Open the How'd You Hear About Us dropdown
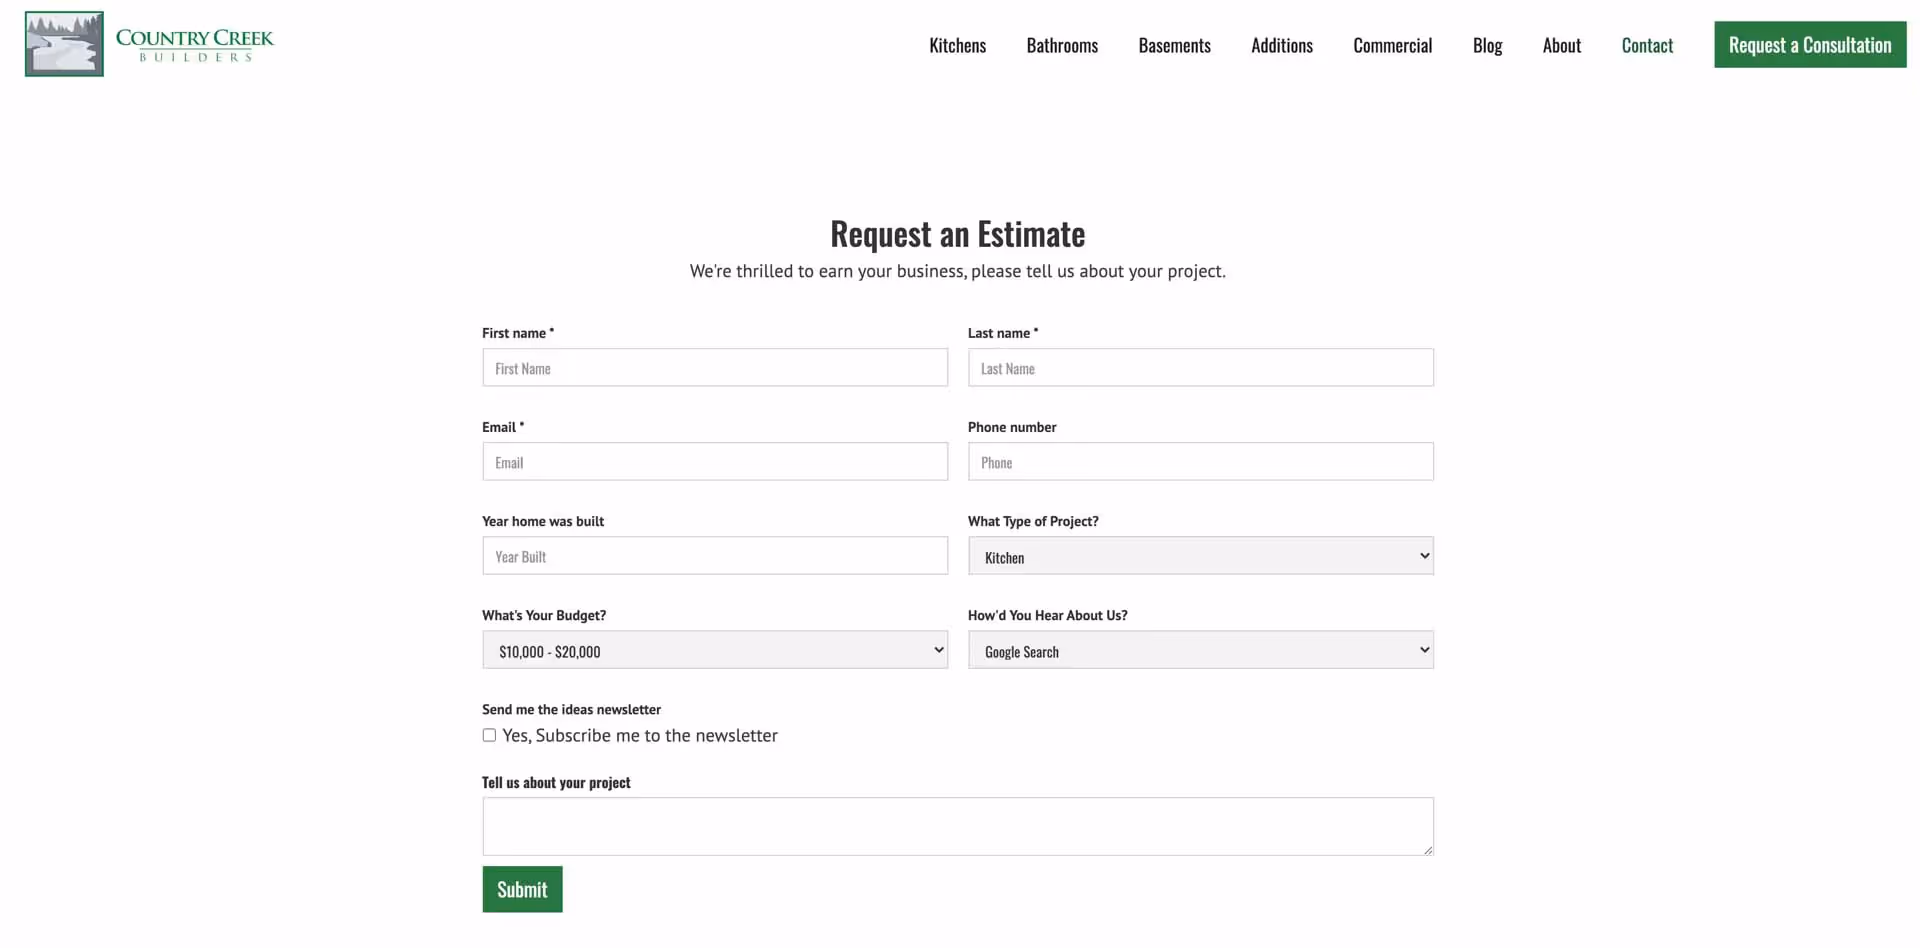Viewport: 1920px width, 948px height. [1200, 650]
